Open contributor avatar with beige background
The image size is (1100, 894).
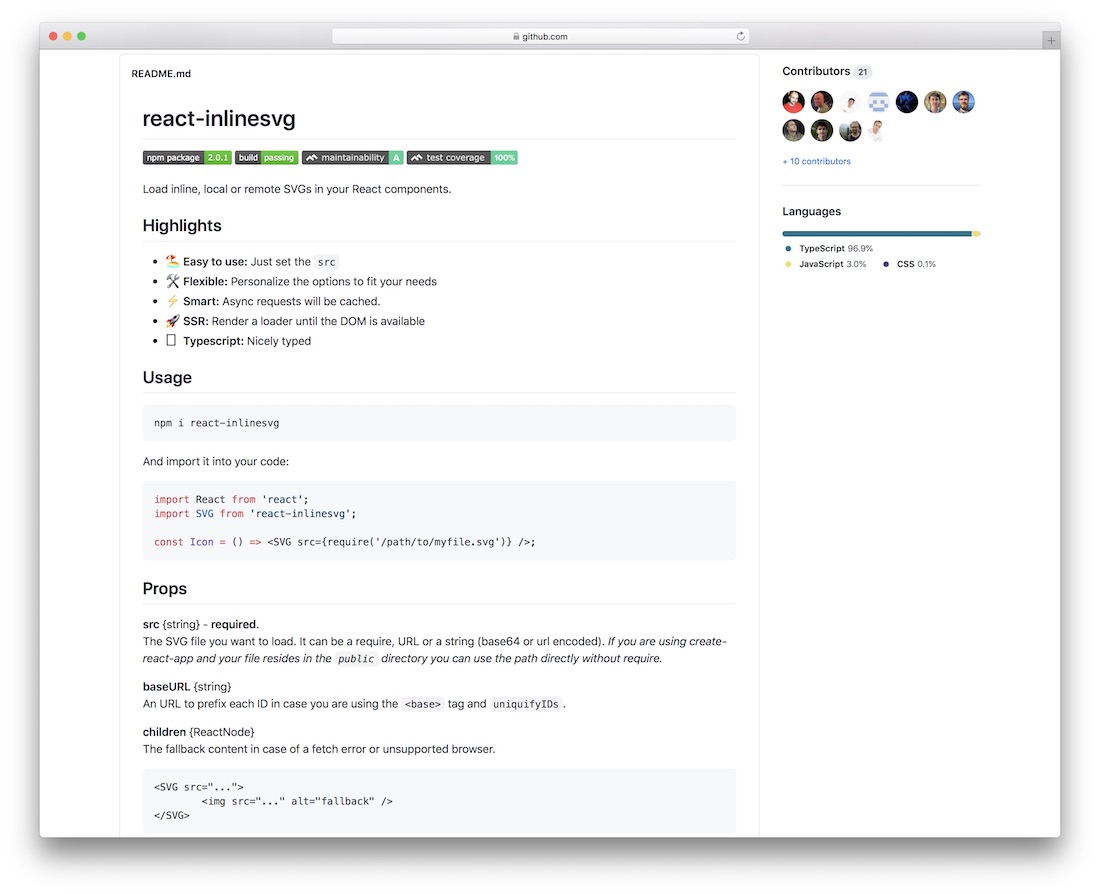935,102
